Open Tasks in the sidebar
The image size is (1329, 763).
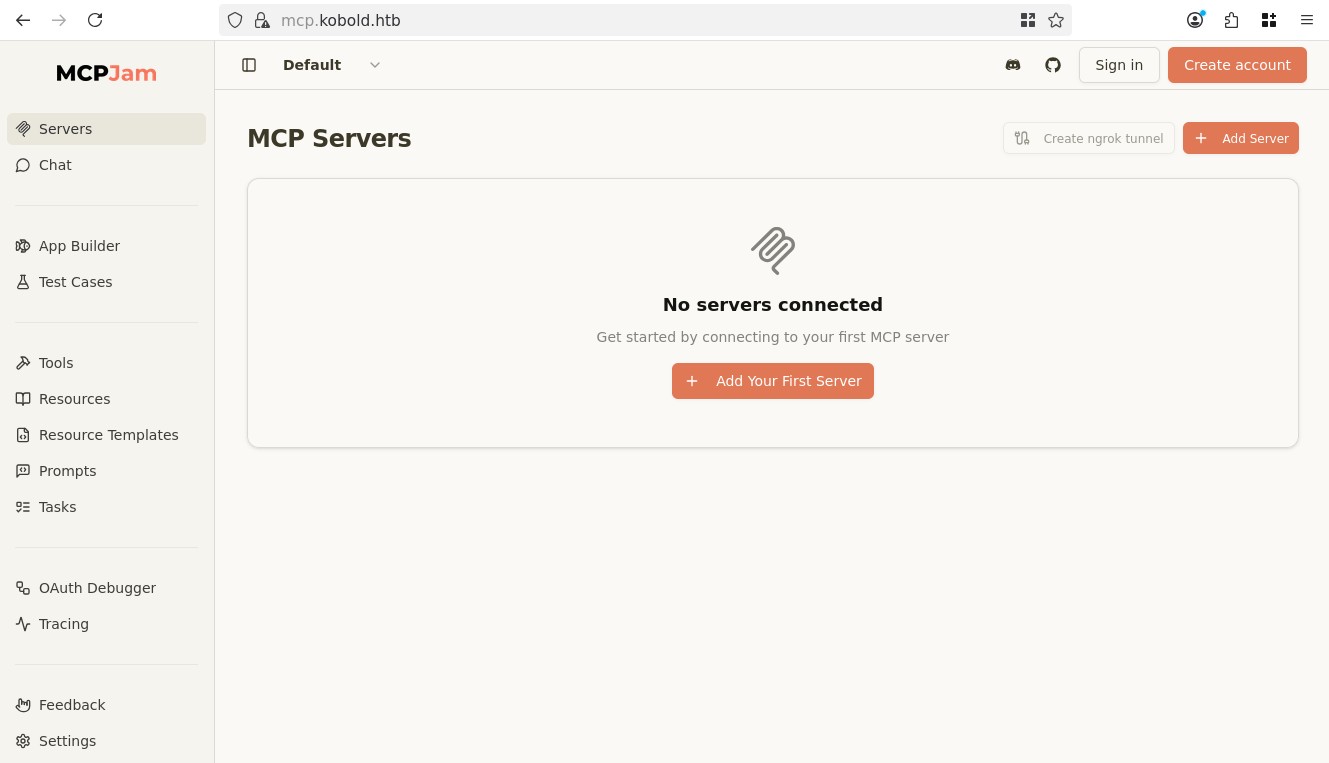tap(107, 507)
